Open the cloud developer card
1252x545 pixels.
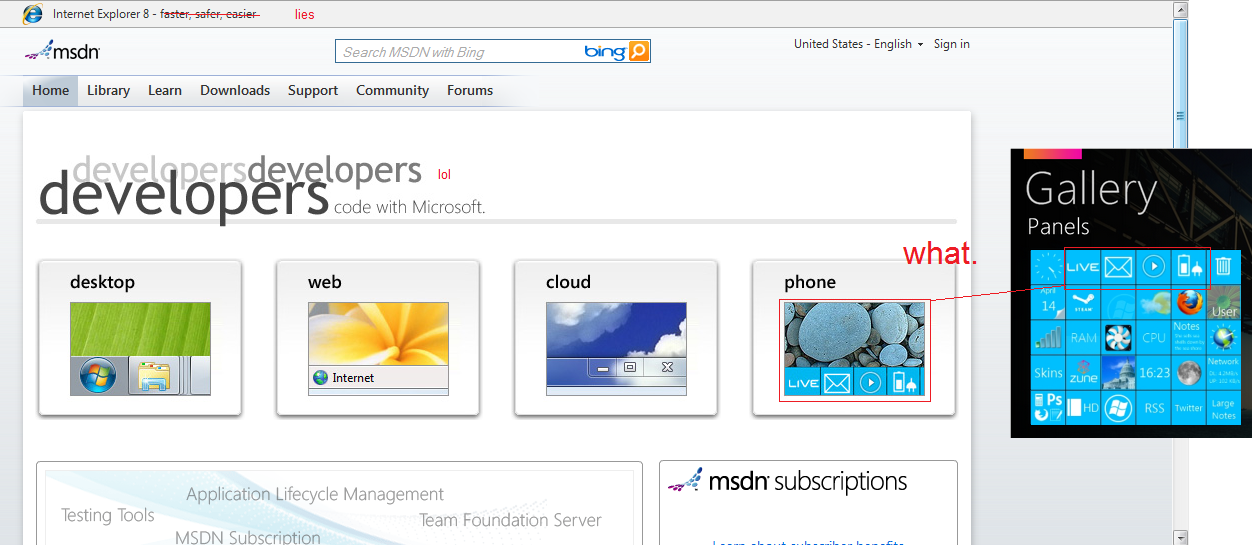(x=616, y=338)
